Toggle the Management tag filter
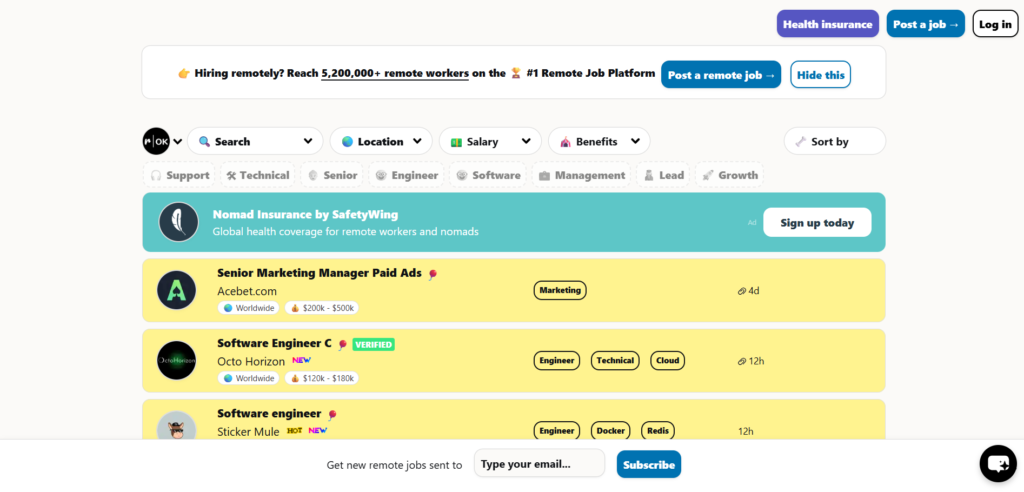 coord(581,175)
